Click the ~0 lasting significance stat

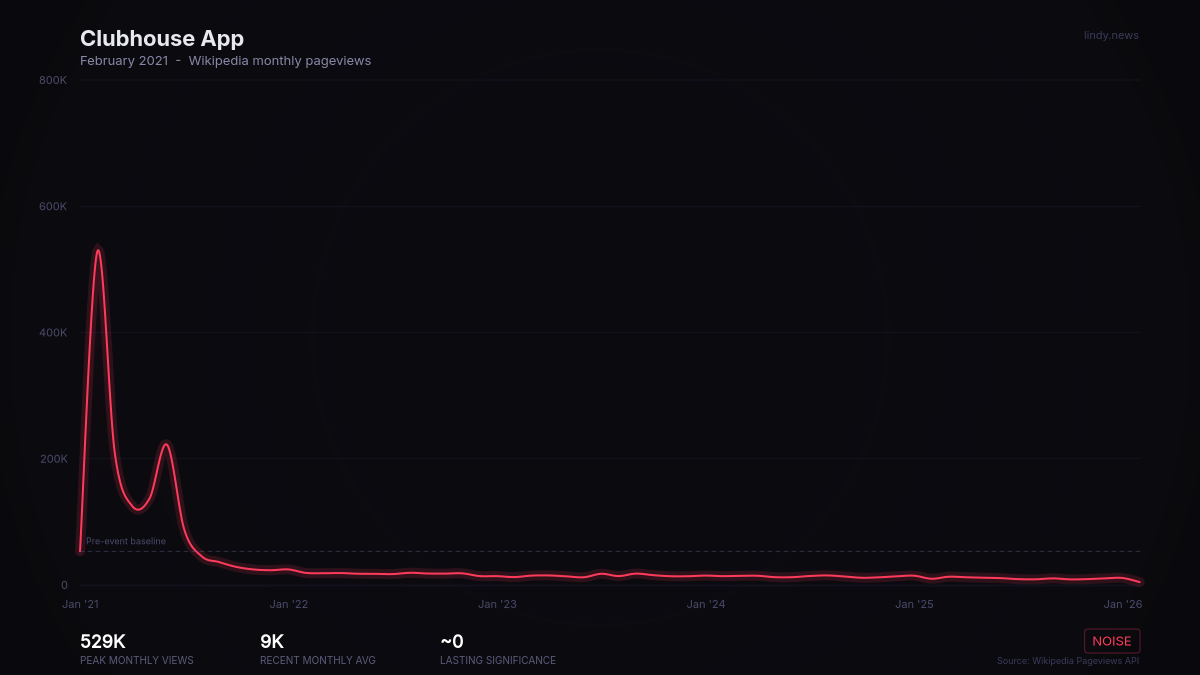coord(452,642)
